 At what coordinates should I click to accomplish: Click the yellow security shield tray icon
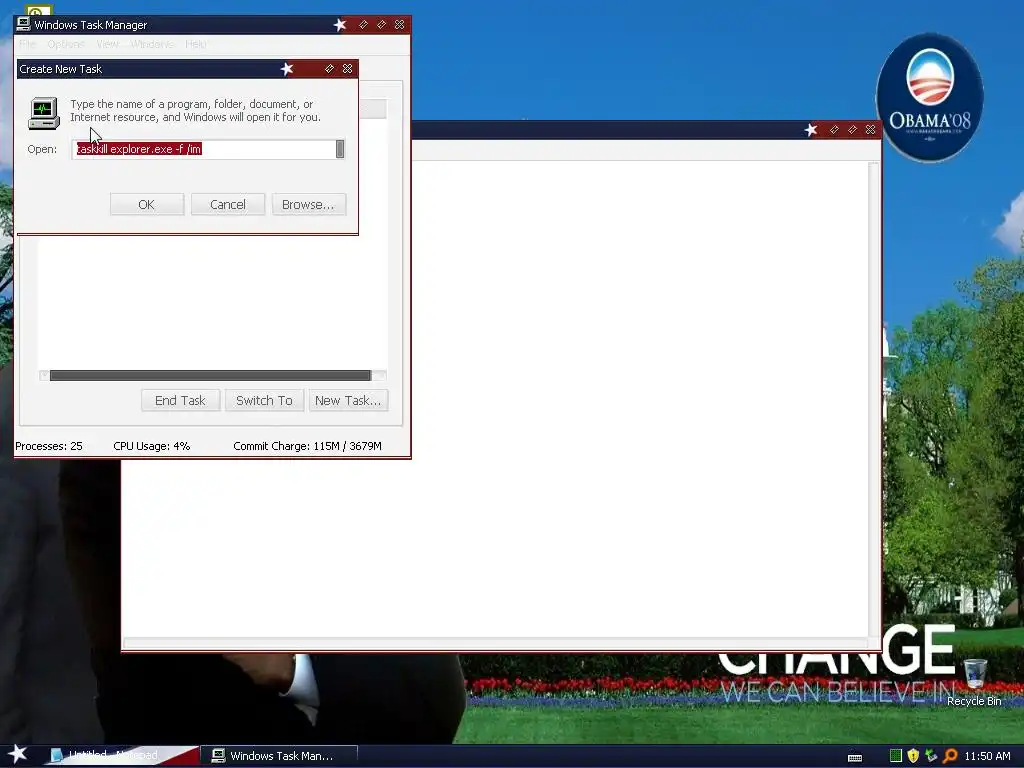pyautogui.click(x=913, y=756)
